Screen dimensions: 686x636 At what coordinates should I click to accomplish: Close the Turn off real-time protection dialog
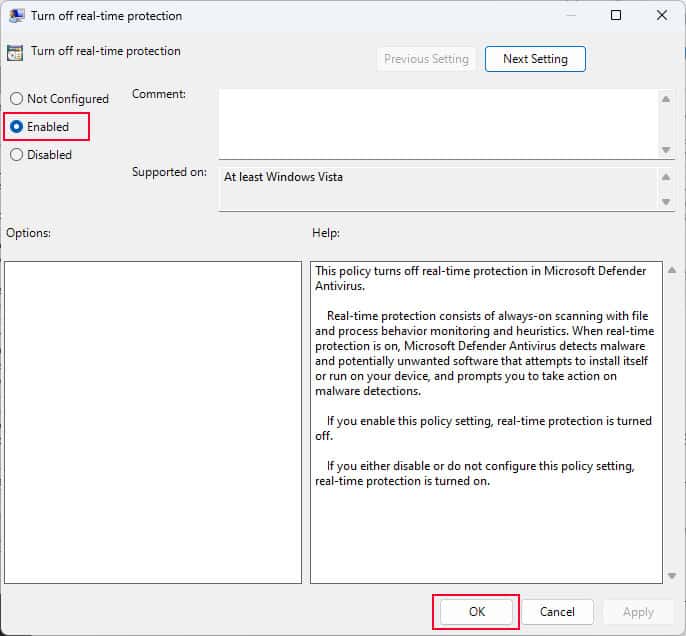click(662, 15)
